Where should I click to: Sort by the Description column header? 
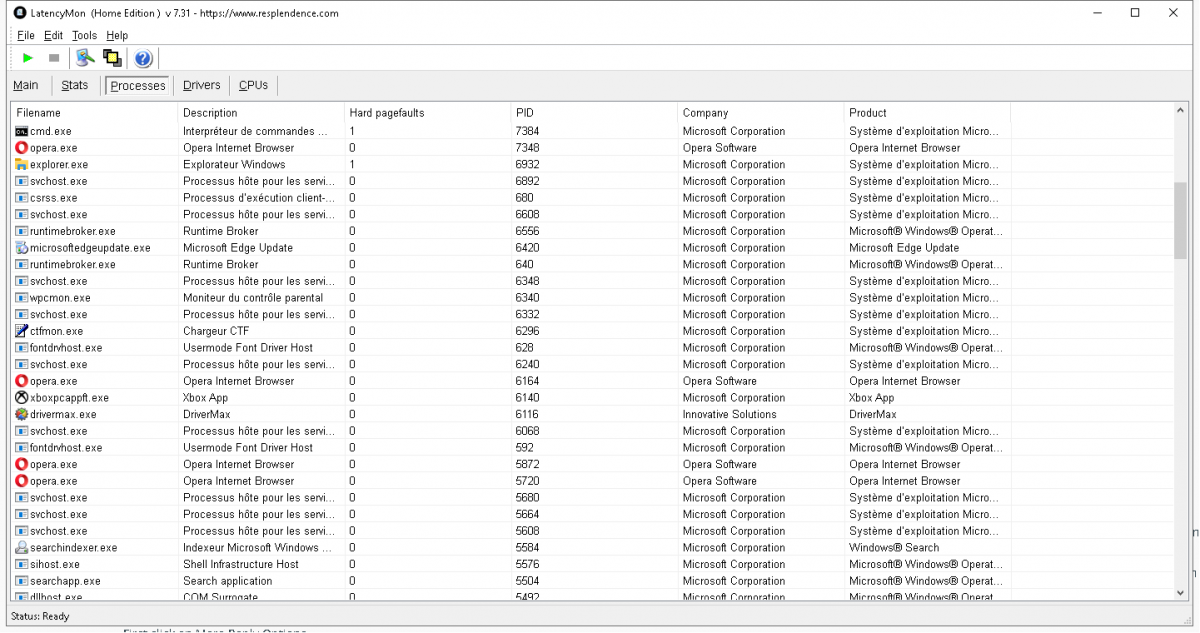pyautogui.click(x=261, y=113)
